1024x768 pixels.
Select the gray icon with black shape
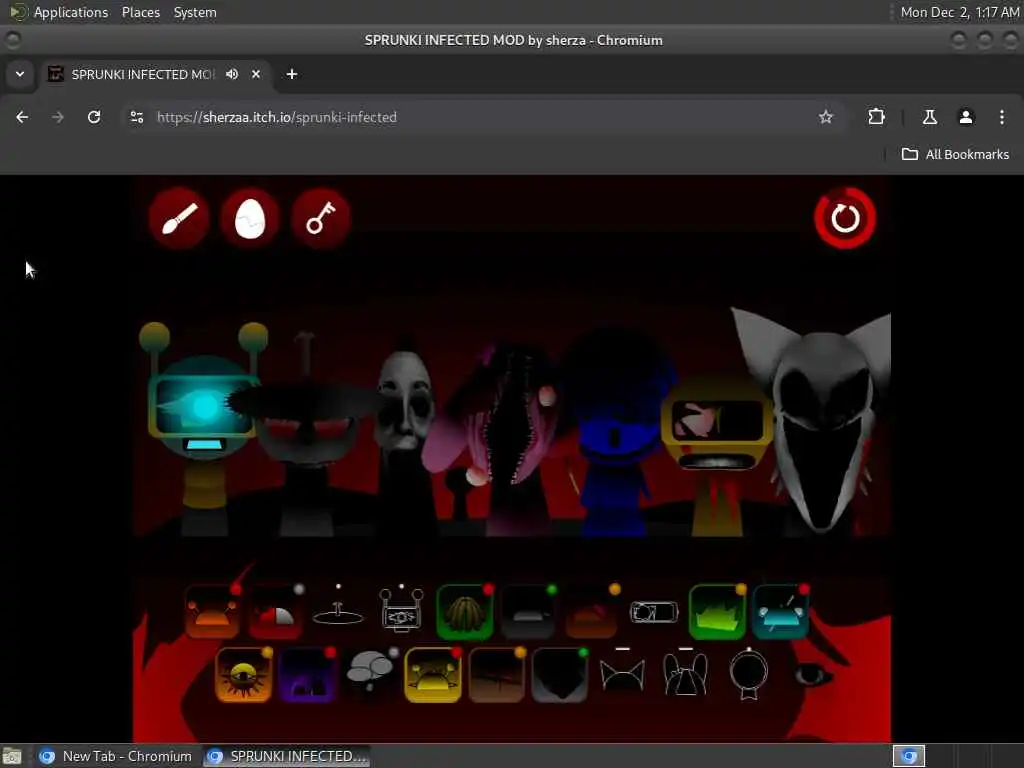click(x=560, y=675)
